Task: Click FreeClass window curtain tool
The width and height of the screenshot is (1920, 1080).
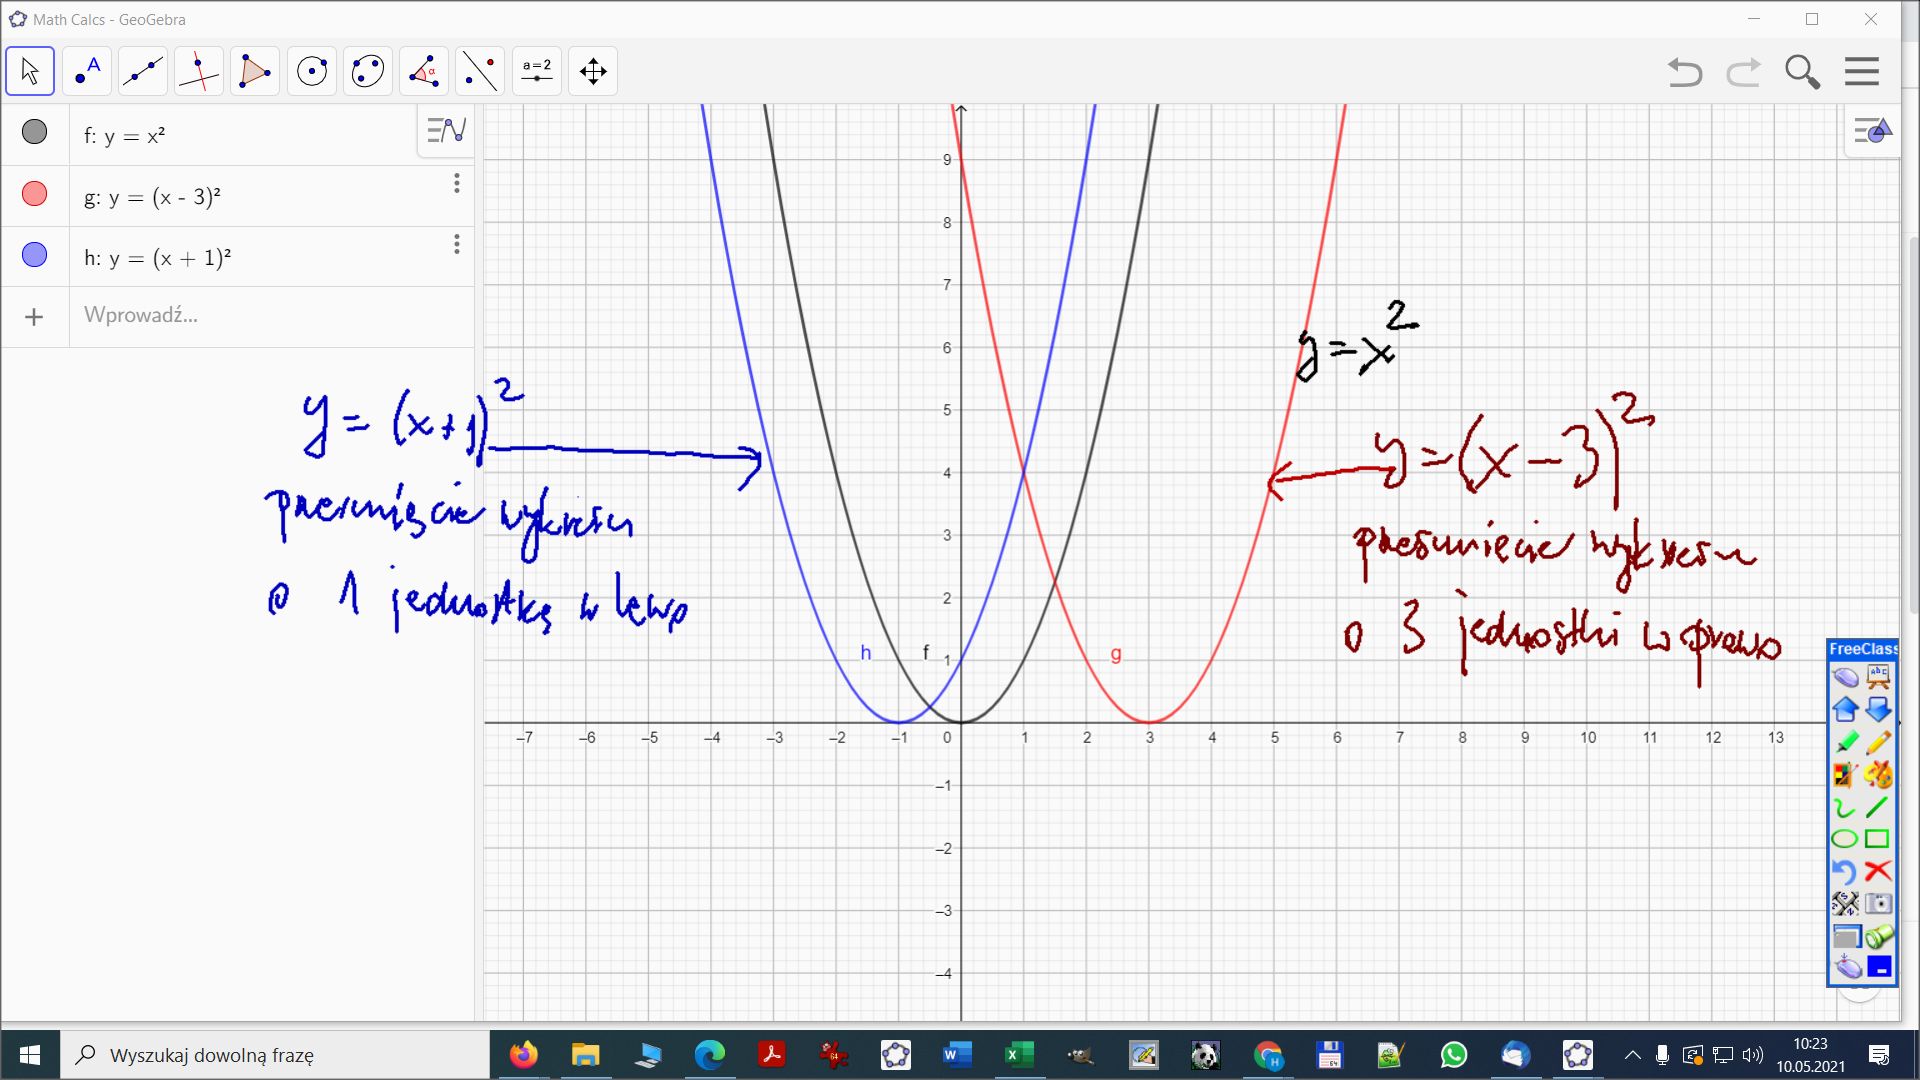Action: (x=1845, y=936)
